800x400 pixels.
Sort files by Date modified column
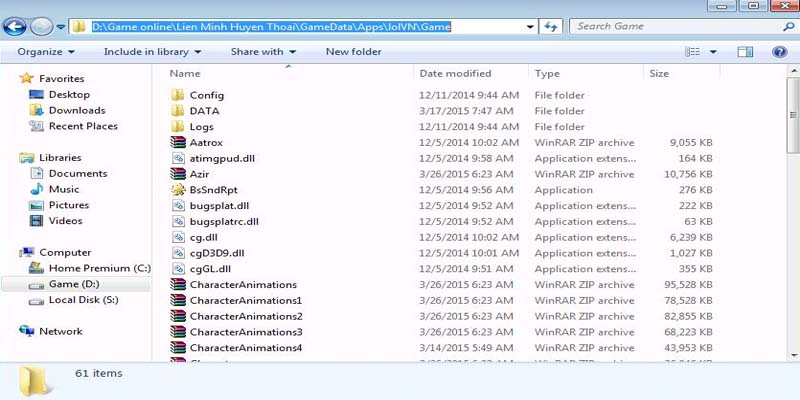(x=455, y=74)
